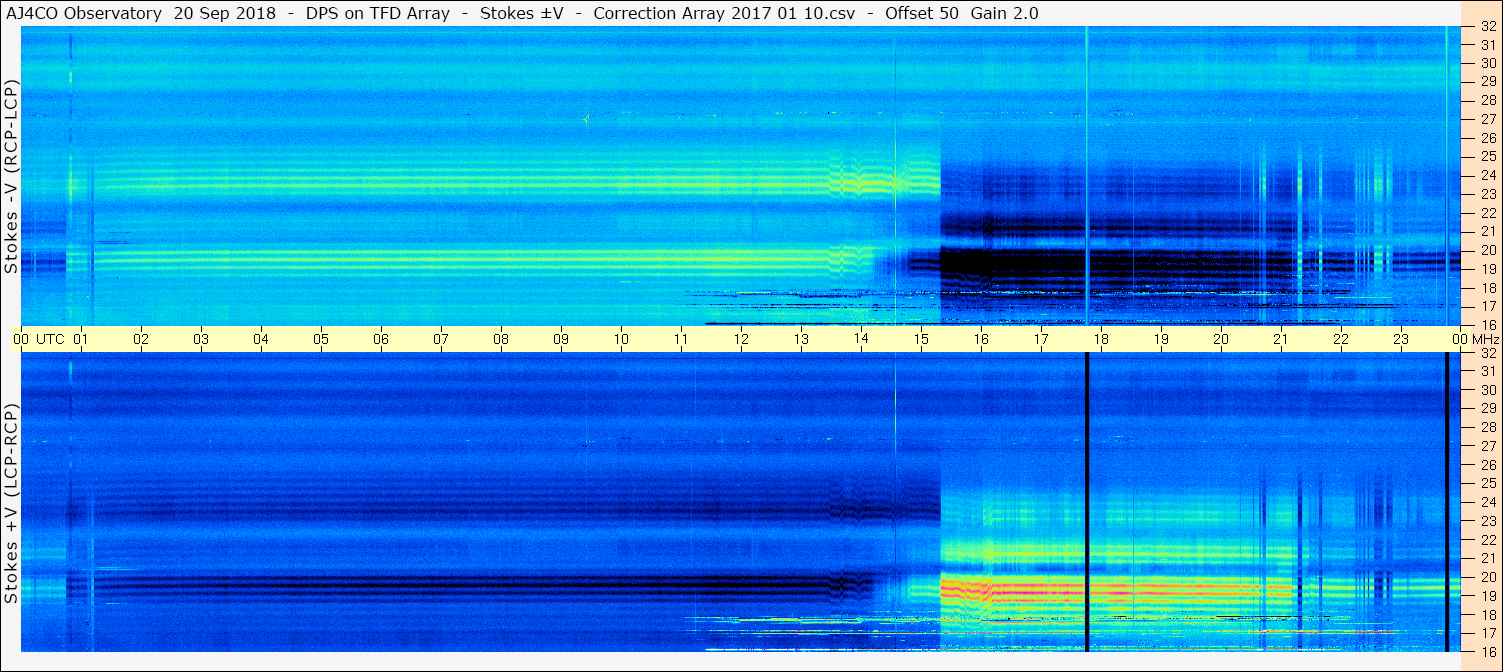
Task: Select the 22 hour marker on time axis
Action: pos(1341,339)
